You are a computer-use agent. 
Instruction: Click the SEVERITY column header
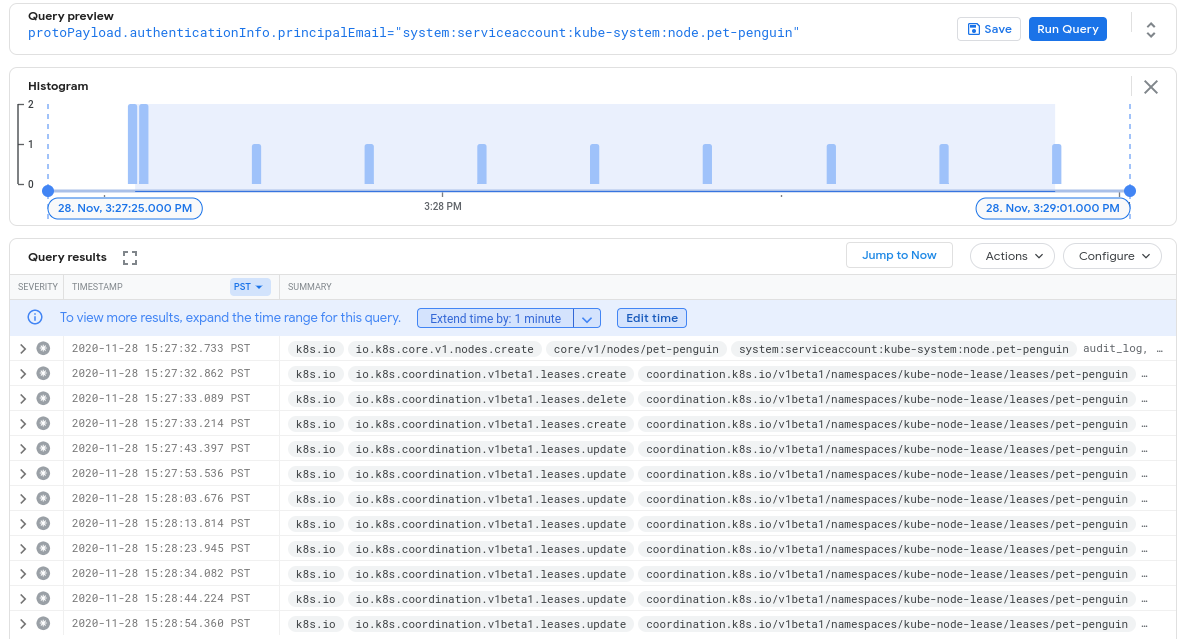click(x=38, y=287)
